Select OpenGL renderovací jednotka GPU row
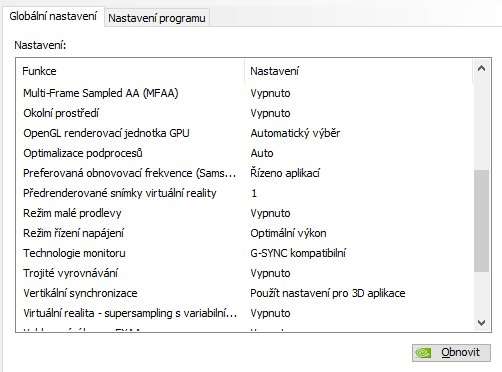This screenshot has width=502, height=372. pos(244,133)
